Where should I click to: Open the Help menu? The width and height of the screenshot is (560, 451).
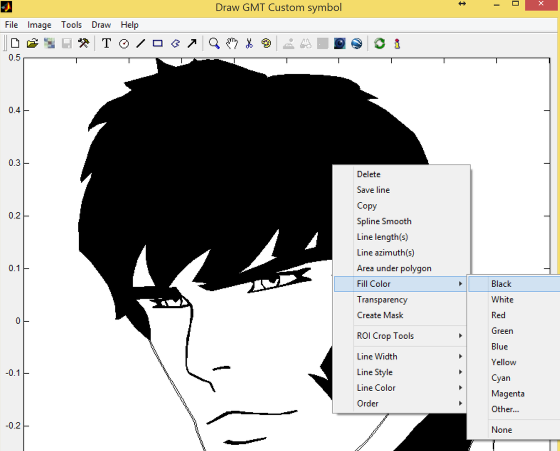point(129,25)
